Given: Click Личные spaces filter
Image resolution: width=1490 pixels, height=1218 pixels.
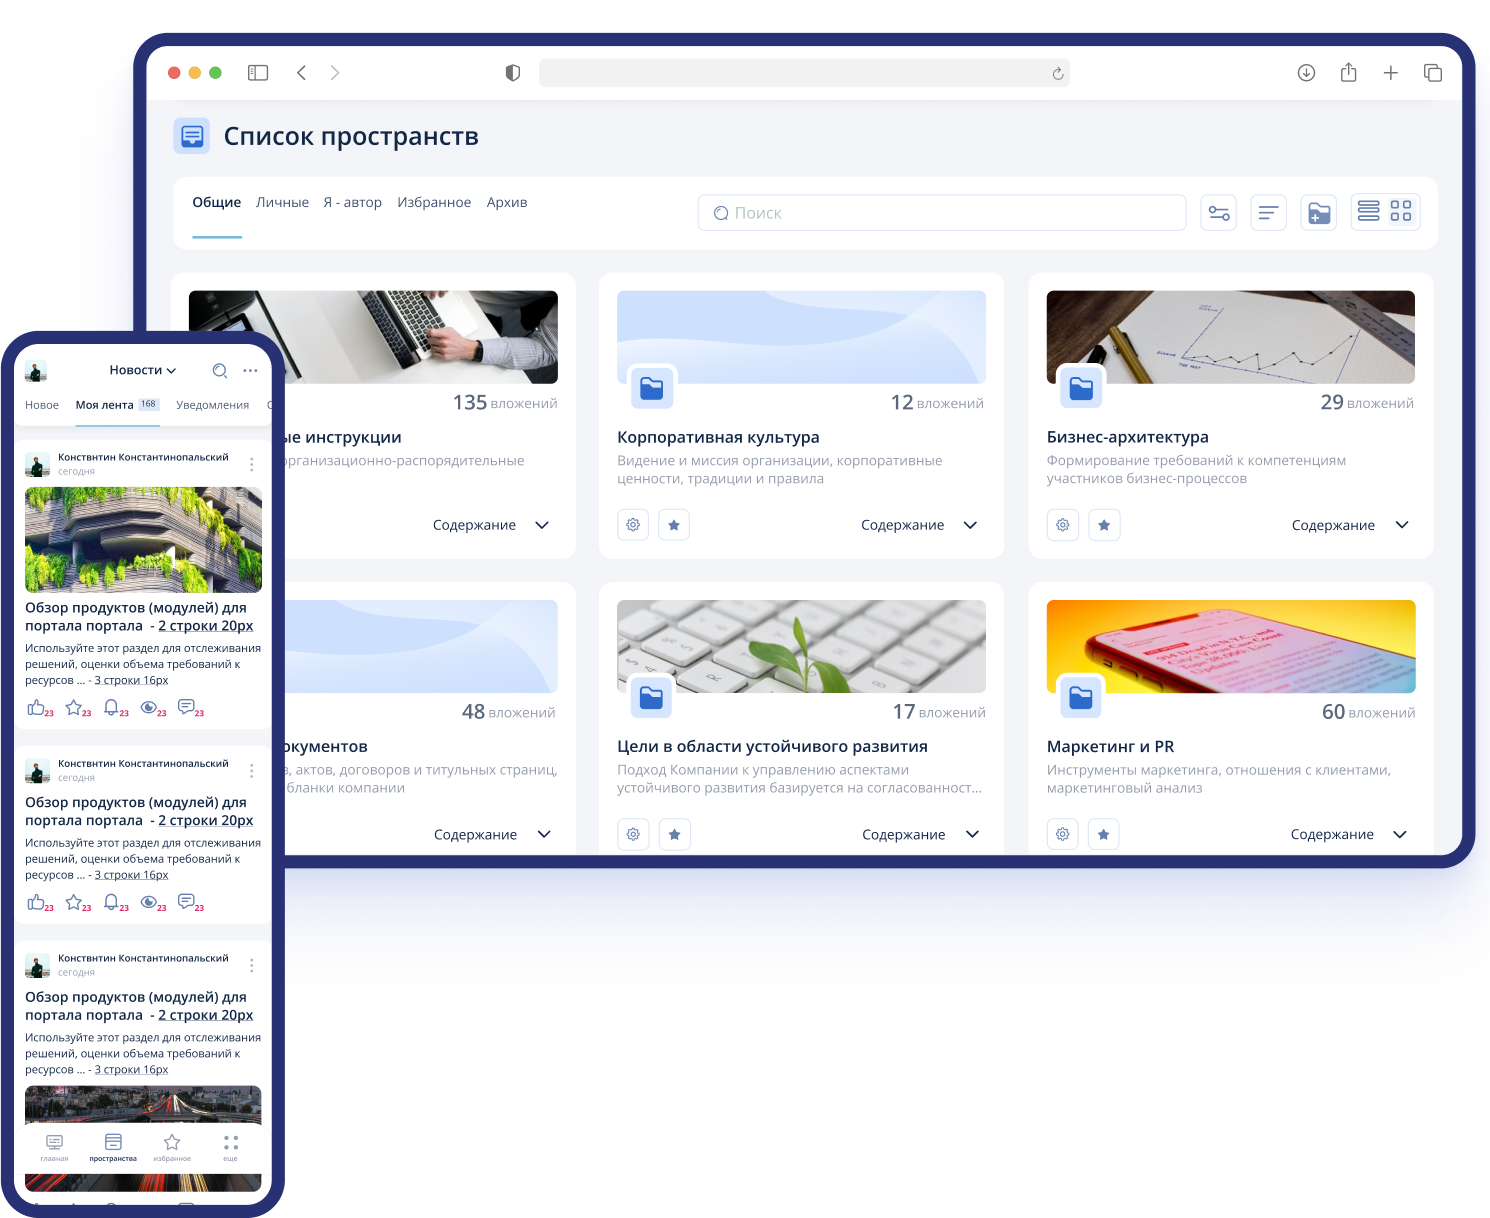Looking at the screenshot, I should click(x=283, y=202).
